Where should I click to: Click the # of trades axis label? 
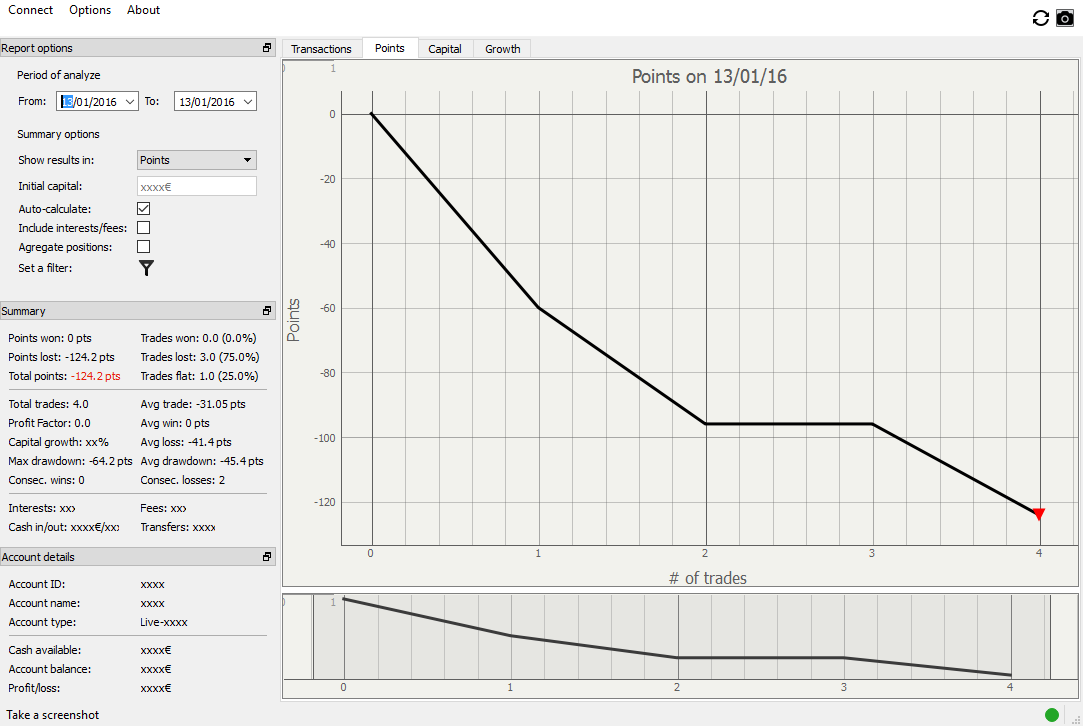coord(708,578)
